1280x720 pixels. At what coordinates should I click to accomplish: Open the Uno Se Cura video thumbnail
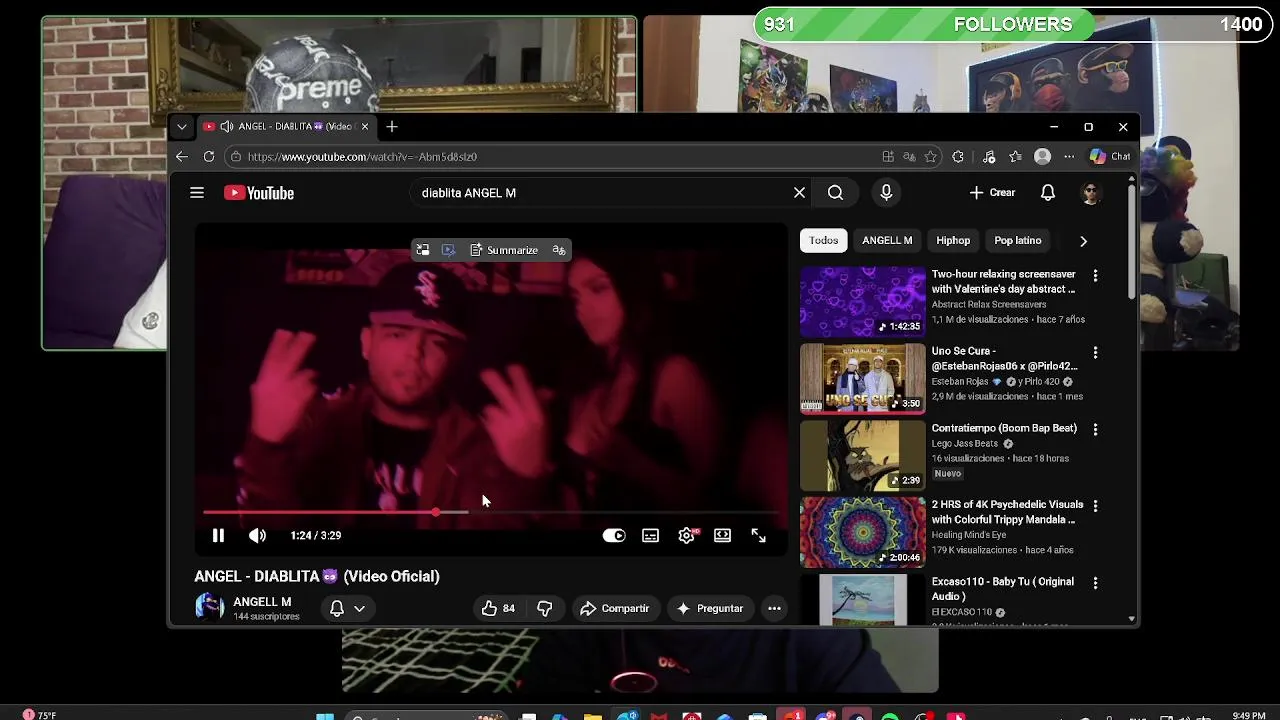[x=863, y=378]
